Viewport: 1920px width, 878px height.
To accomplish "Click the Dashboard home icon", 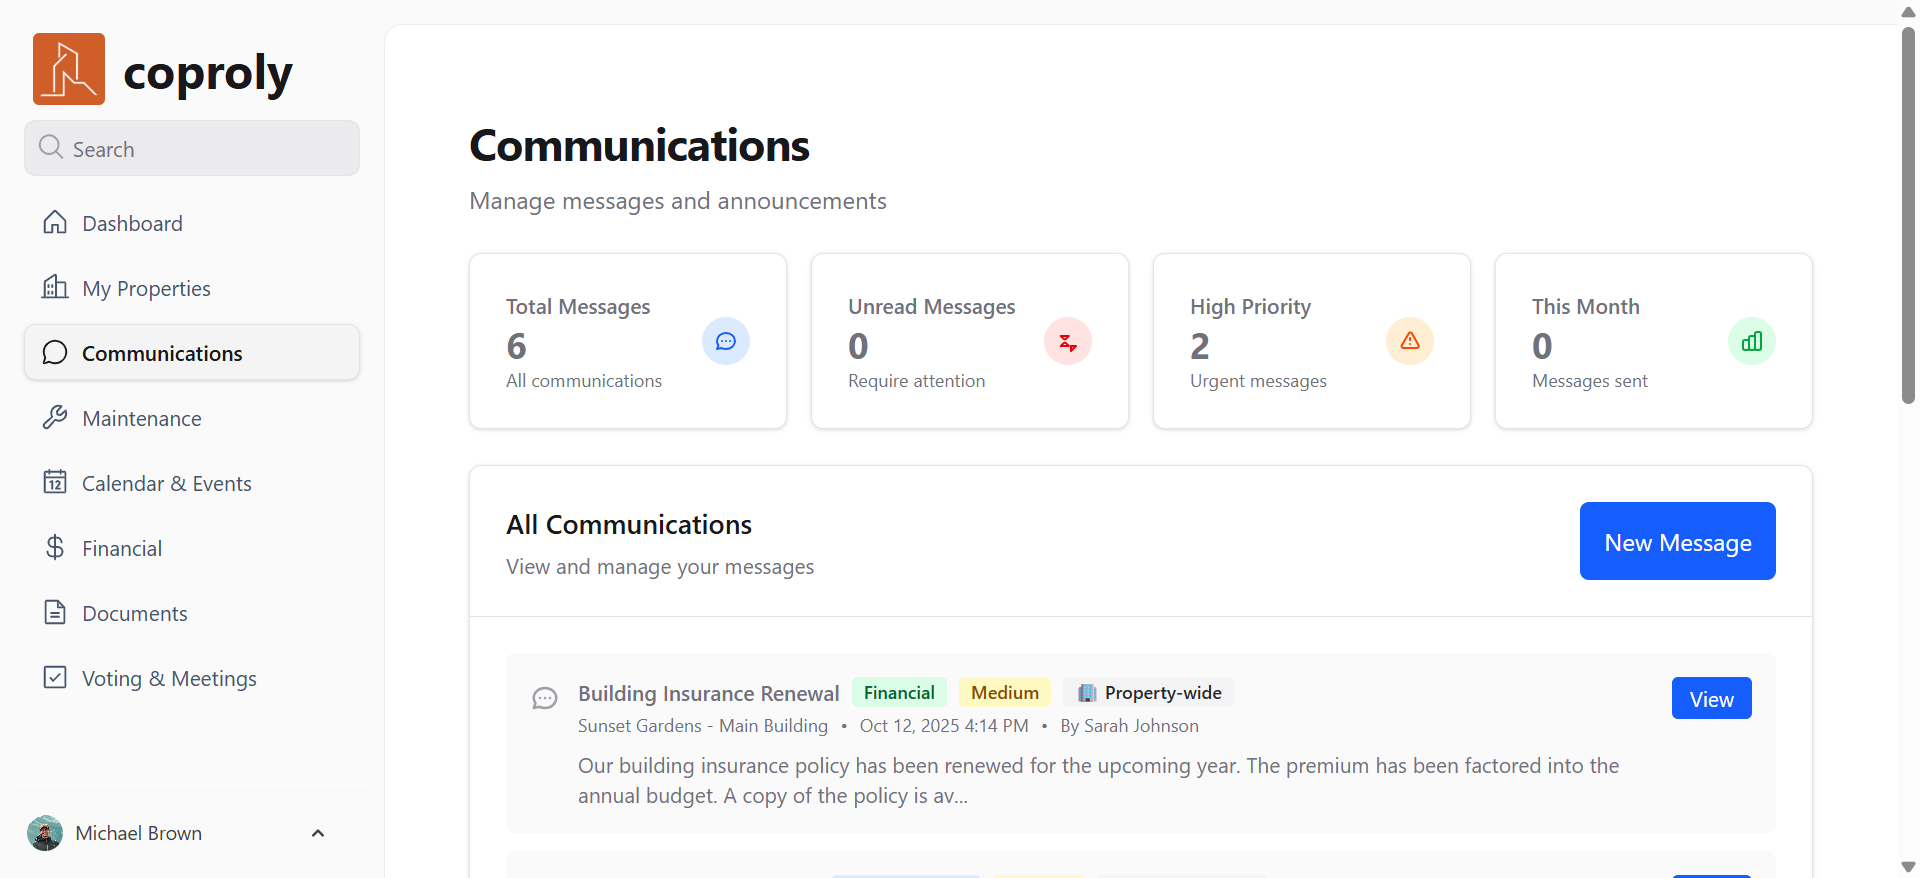I will pyautogui.click(x=55, y=222).
